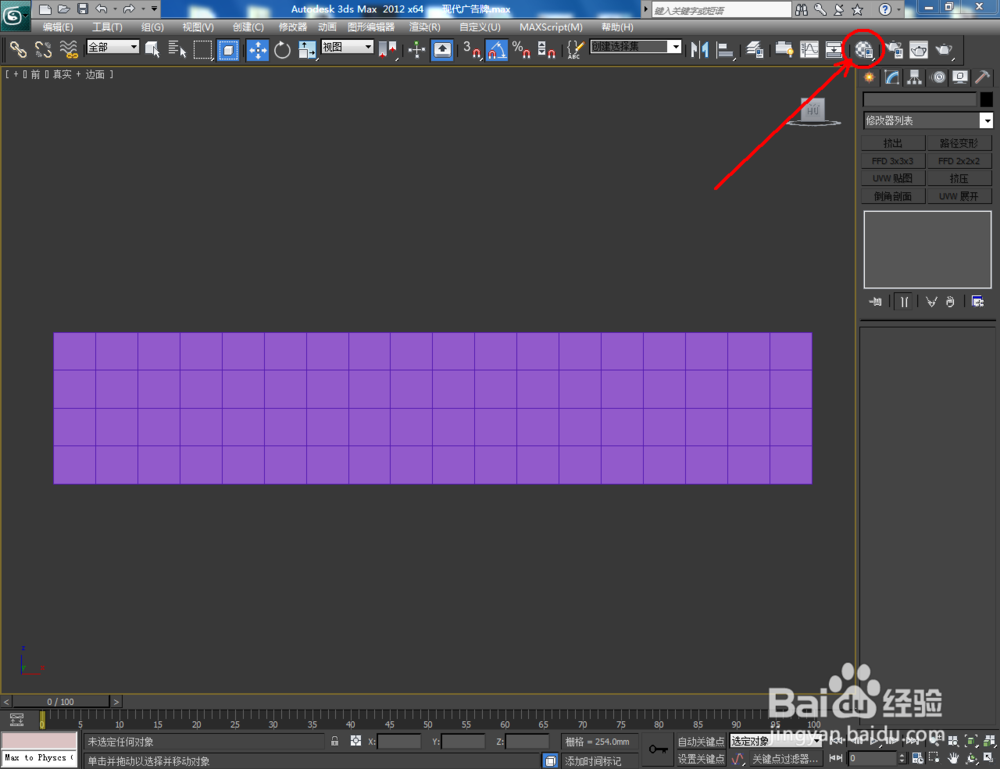Click the 挤出 modifier button
The image size is (1000, 769).
click(893, 143)
